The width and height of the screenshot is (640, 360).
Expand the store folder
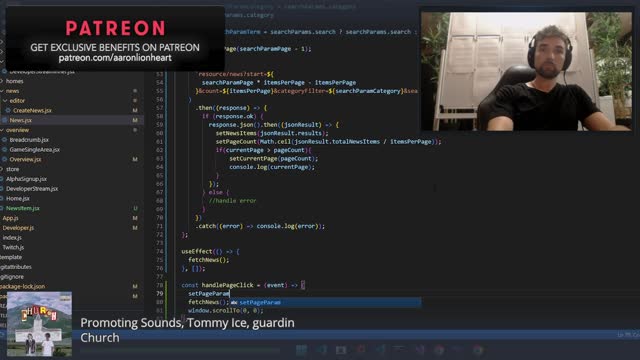pos(2,169)
